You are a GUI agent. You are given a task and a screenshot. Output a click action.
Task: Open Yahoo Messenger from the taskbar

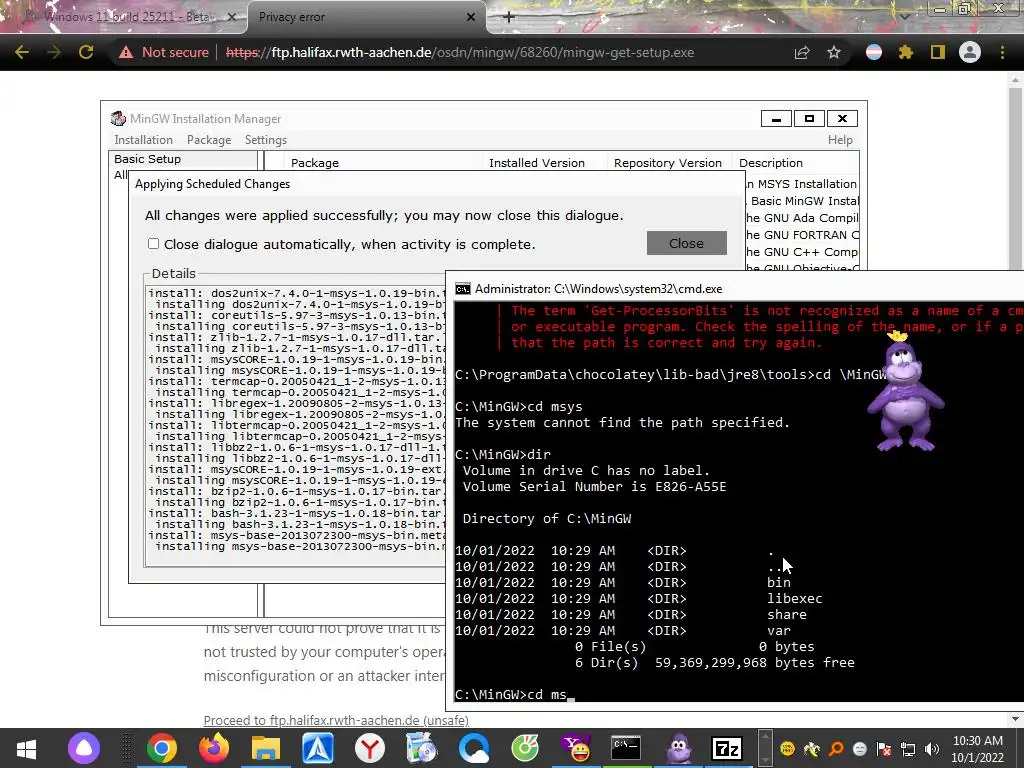[x=577, y=748]
